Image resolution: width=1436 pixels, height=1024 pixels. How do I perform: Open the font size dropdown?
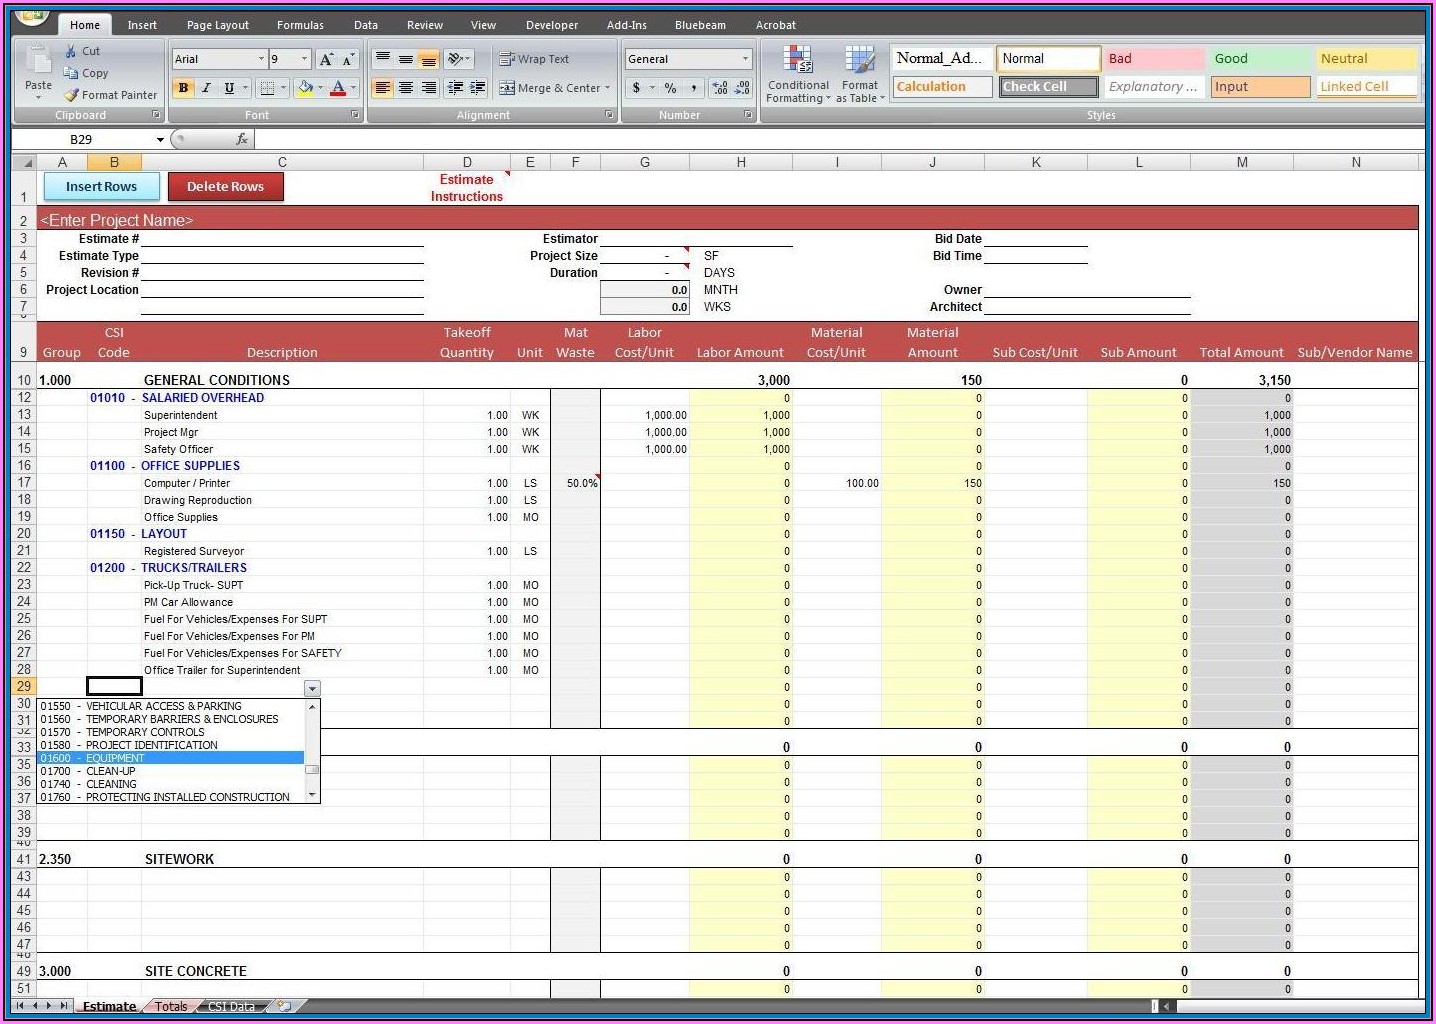(x=303, y=59)
